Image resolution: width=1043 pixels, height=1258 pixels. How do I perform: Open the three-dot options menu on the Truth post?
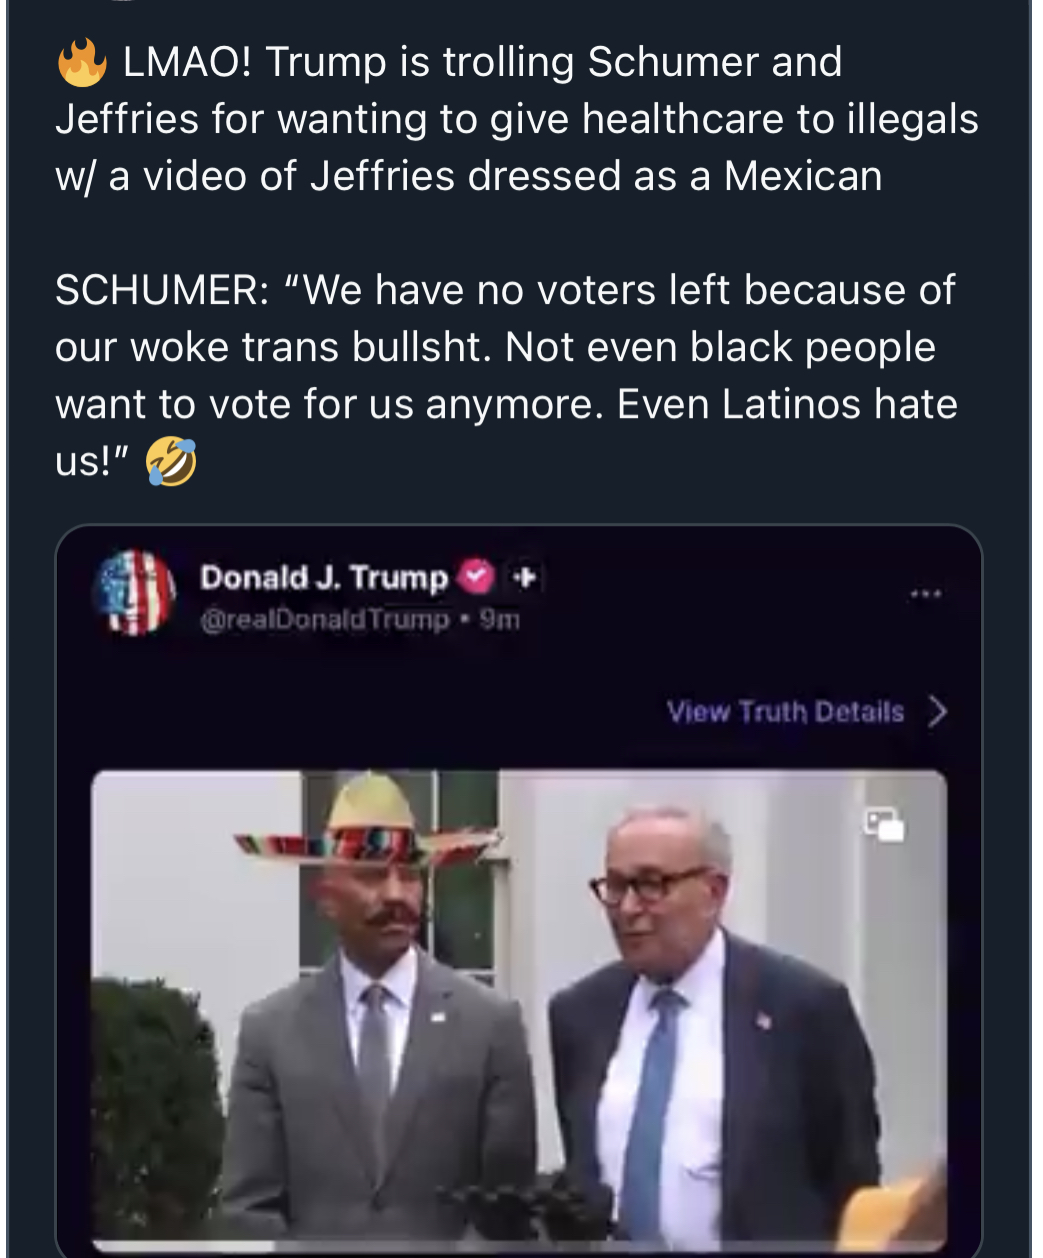[x=928, y=593]
